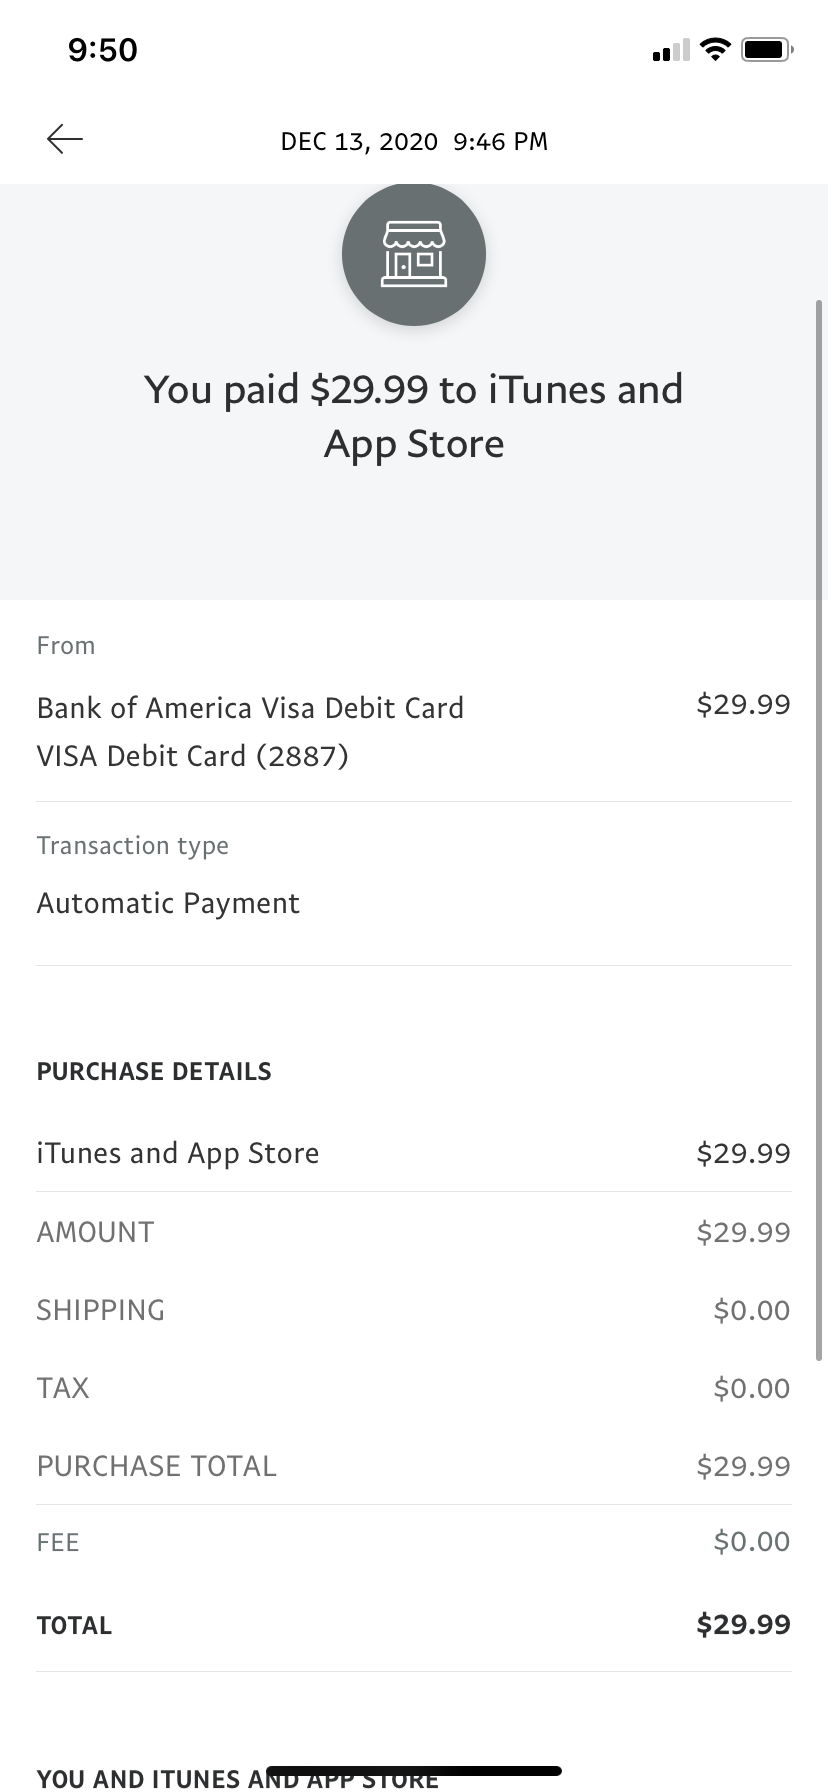Tap the home indicator bar at the bottom
Image resolution: width=828 pixels, height=1792 pixels.
coord(414,1770)
